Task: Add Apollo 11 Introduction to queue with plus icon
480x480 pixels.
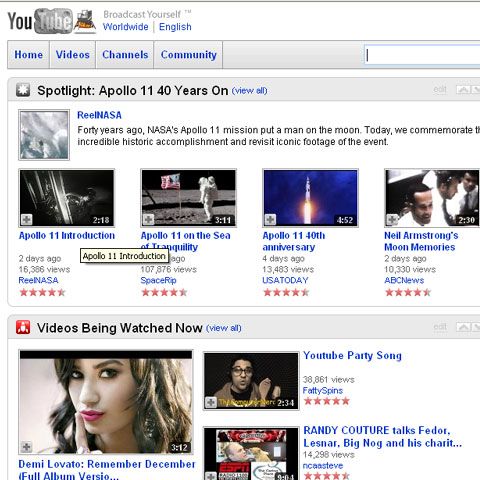Action: click(x=27, y=220)
